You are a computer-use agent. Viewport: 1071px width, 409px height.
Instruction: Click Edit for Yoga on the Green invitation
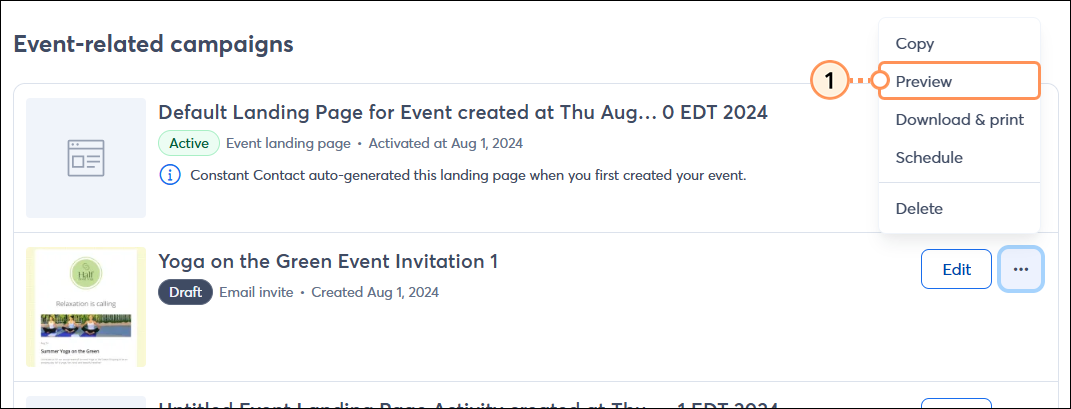956,269
